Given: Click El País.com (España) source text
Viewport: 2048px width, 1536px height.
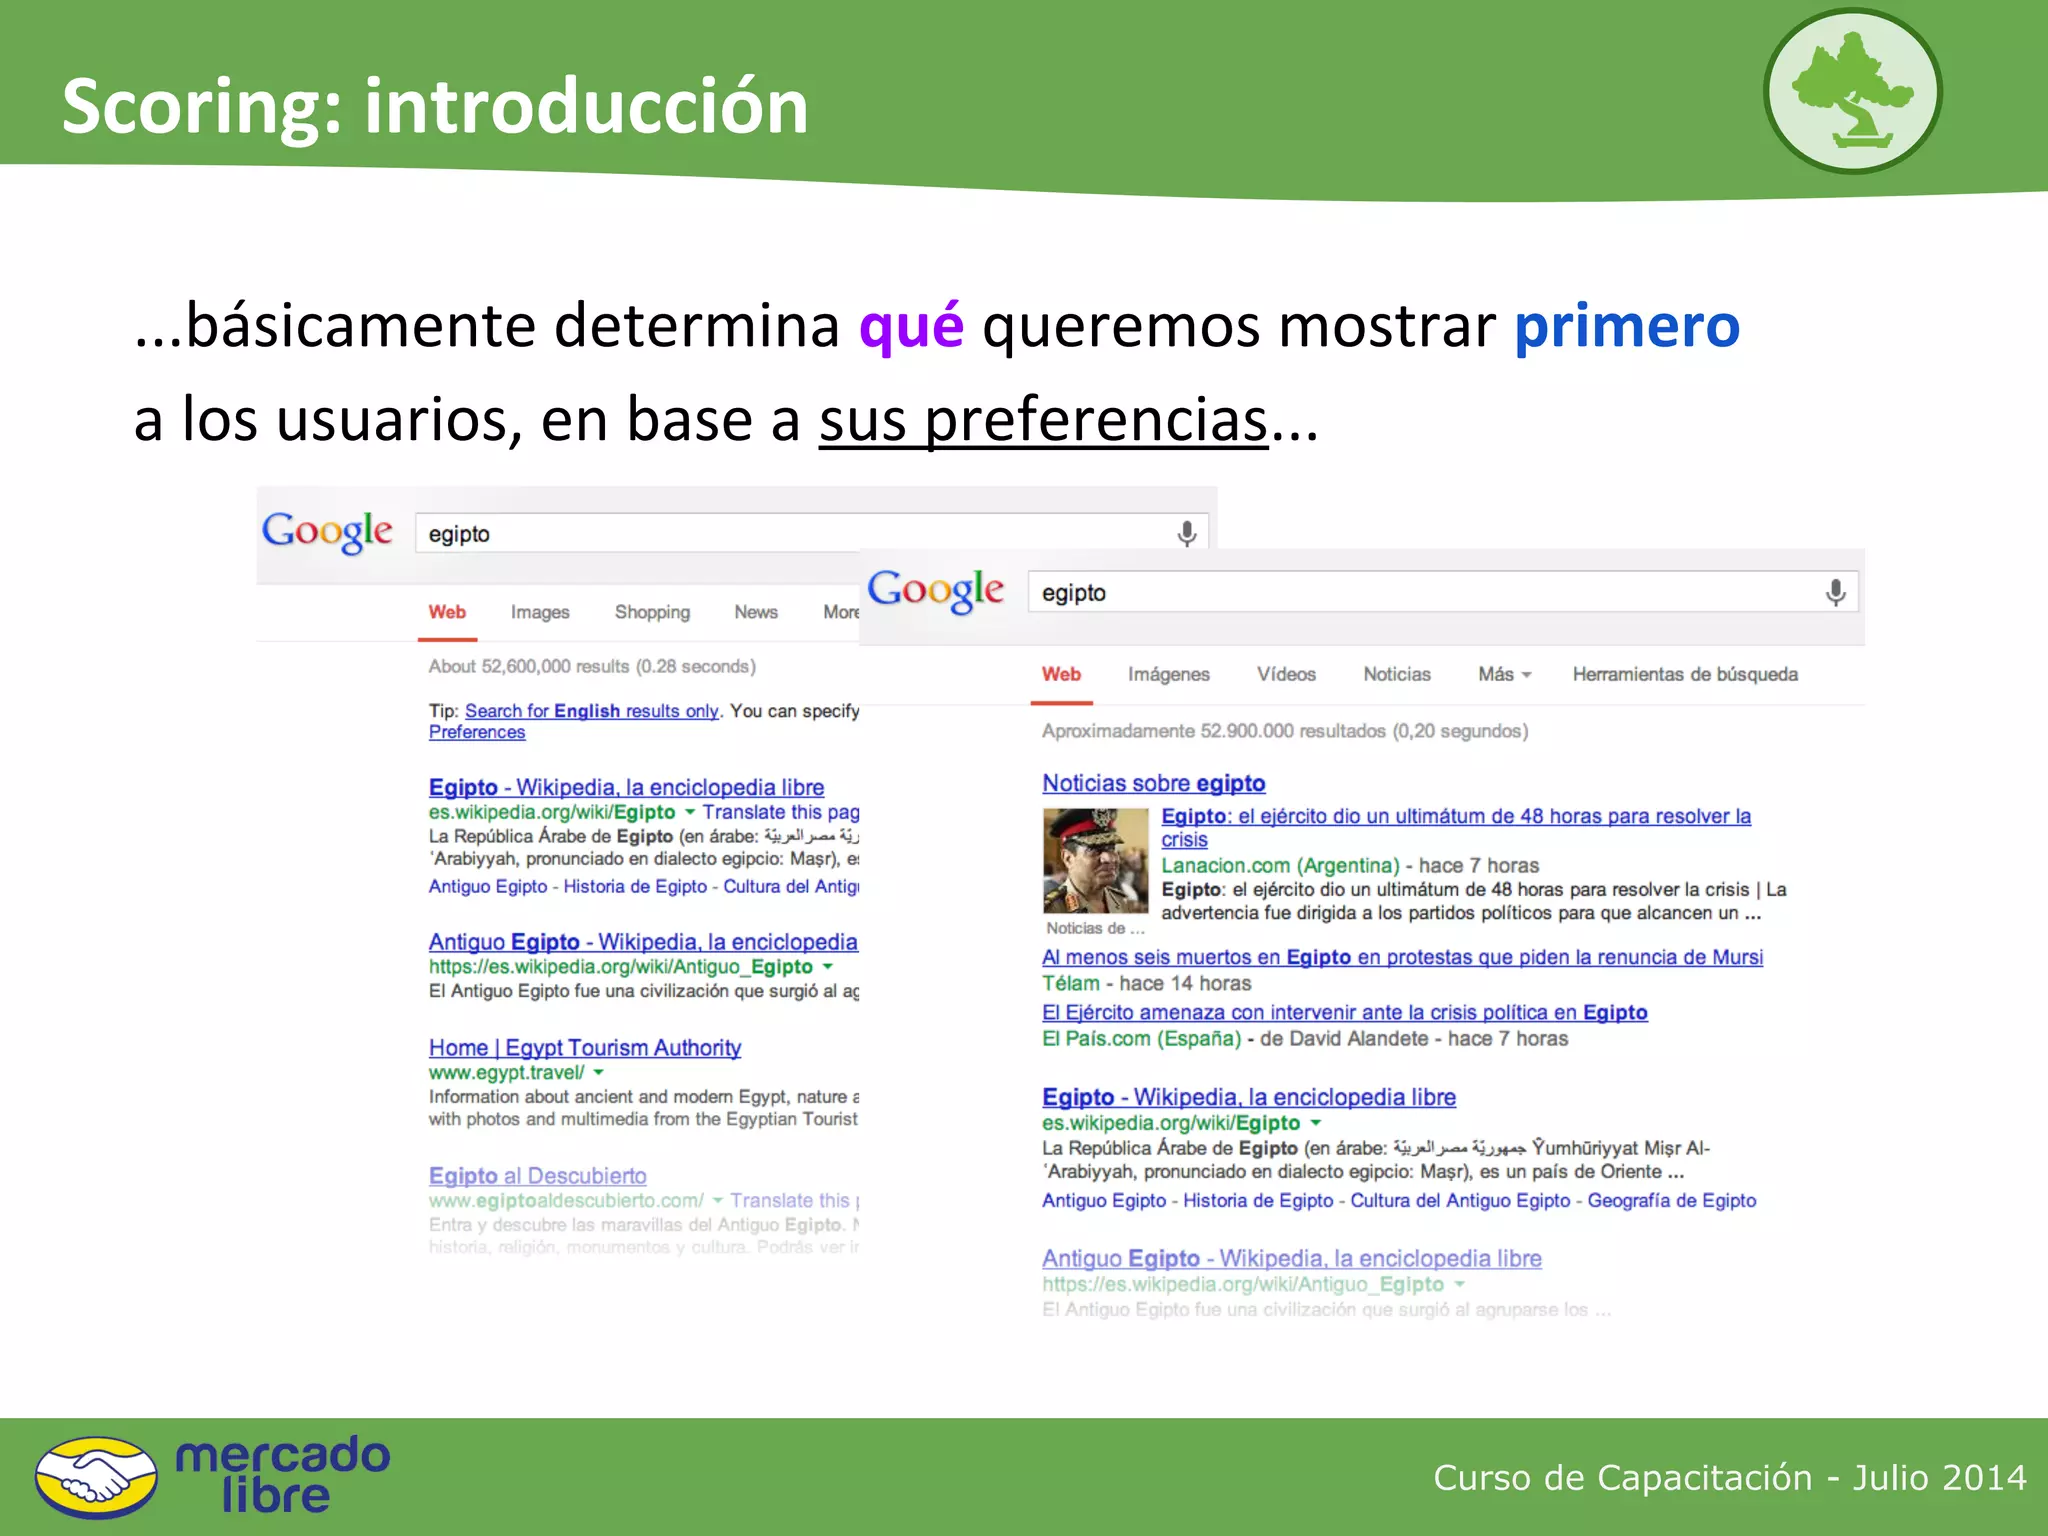Looking at the screenshot, I should tap(1141, 1039).
